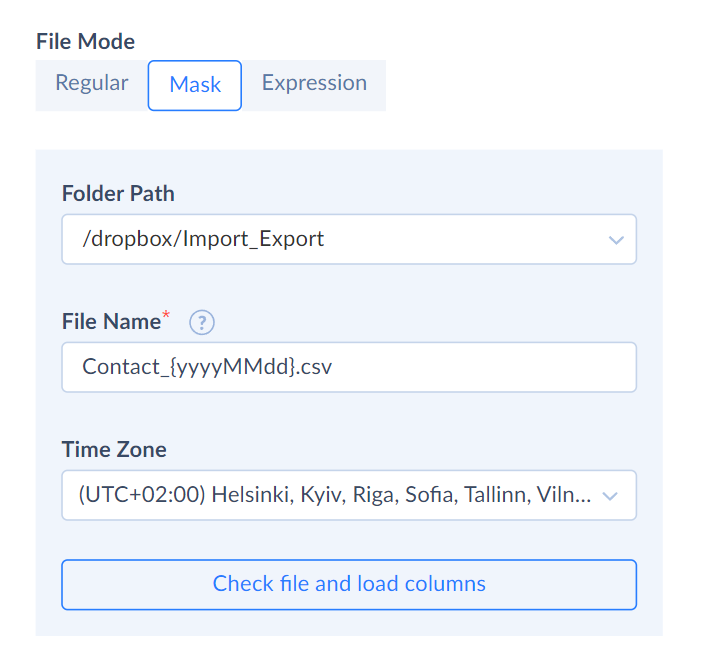Click the File Name input field
701x663 pixels.
[349, 367]
